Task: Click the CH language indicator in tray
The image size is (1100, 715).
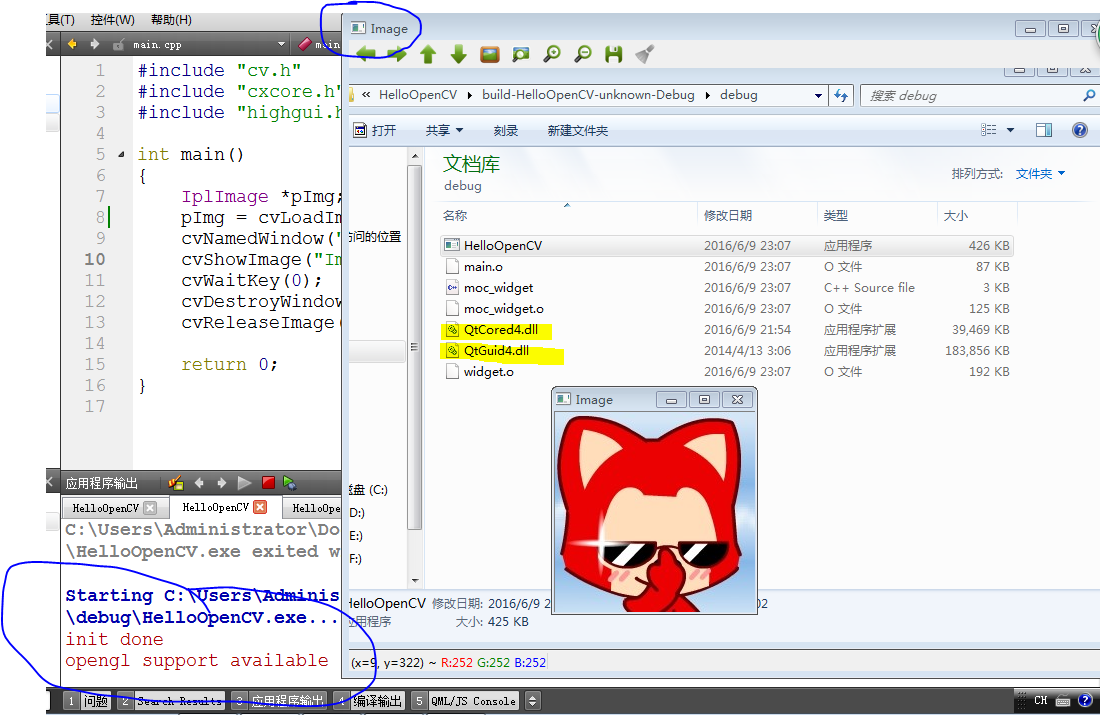Action: [1040, 700]
